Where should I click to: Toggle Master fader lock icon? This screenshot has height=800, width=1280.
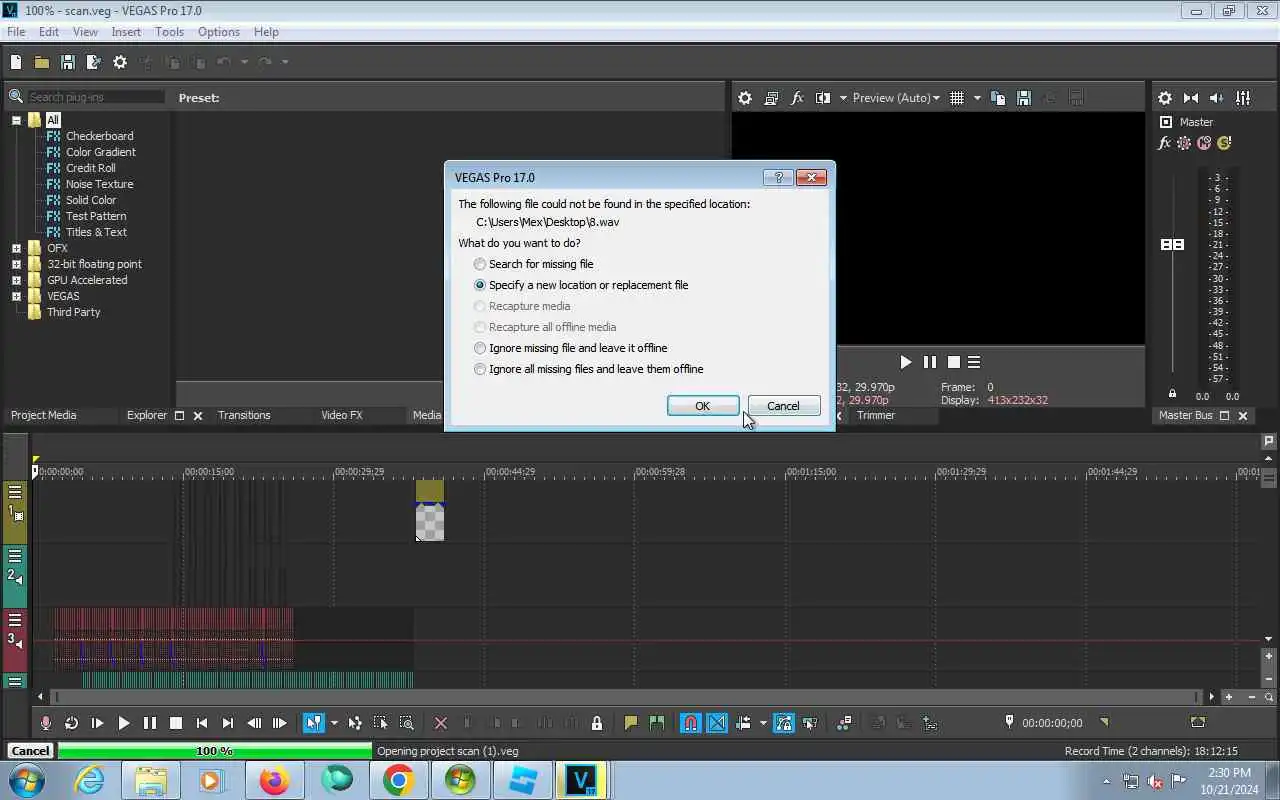tap(1172, 393)
